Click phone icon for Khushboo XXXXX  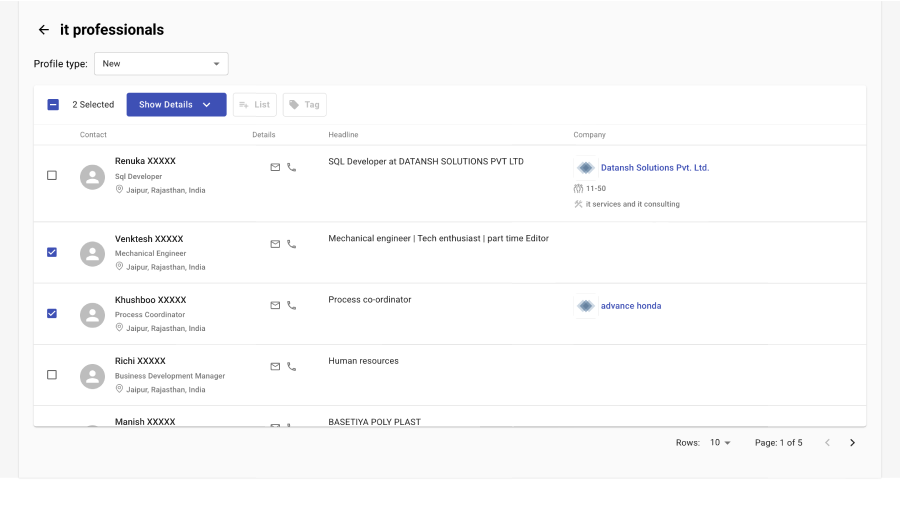292,305
